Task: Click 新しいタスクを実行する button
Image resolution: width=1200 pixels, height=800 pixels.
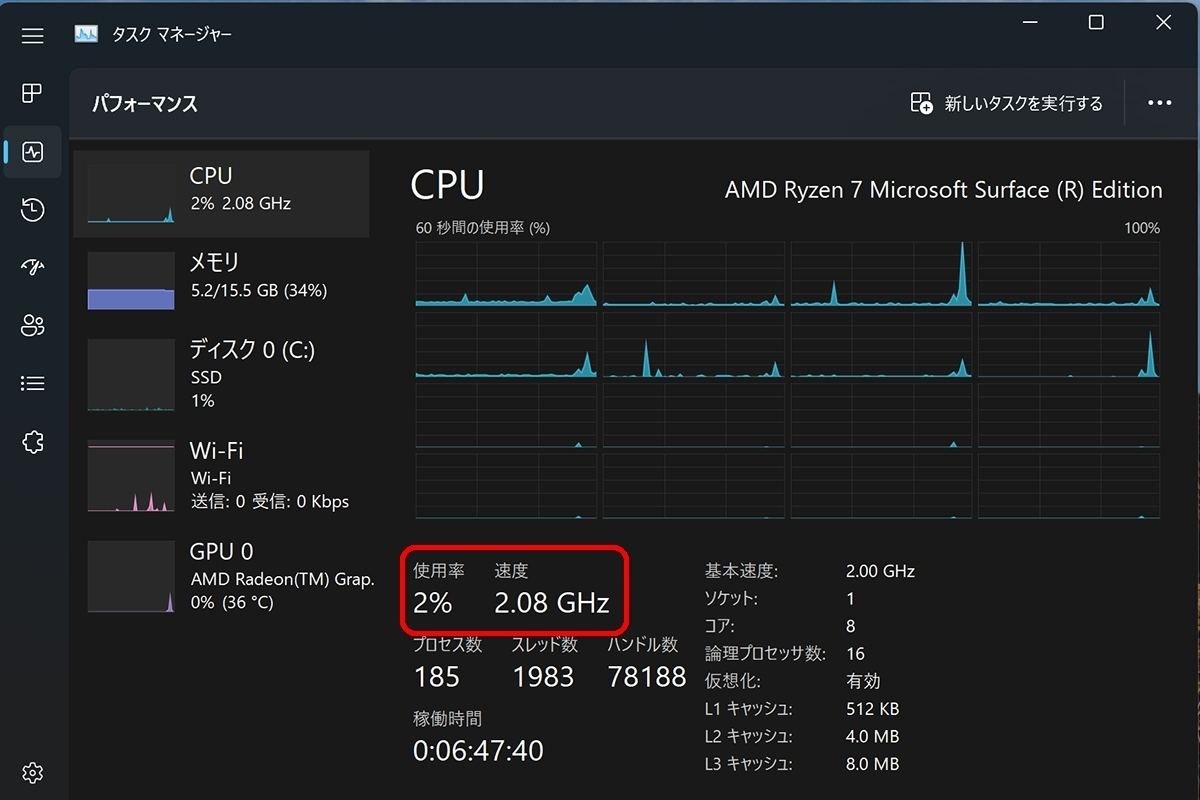Action: (x=1007, y=103)
